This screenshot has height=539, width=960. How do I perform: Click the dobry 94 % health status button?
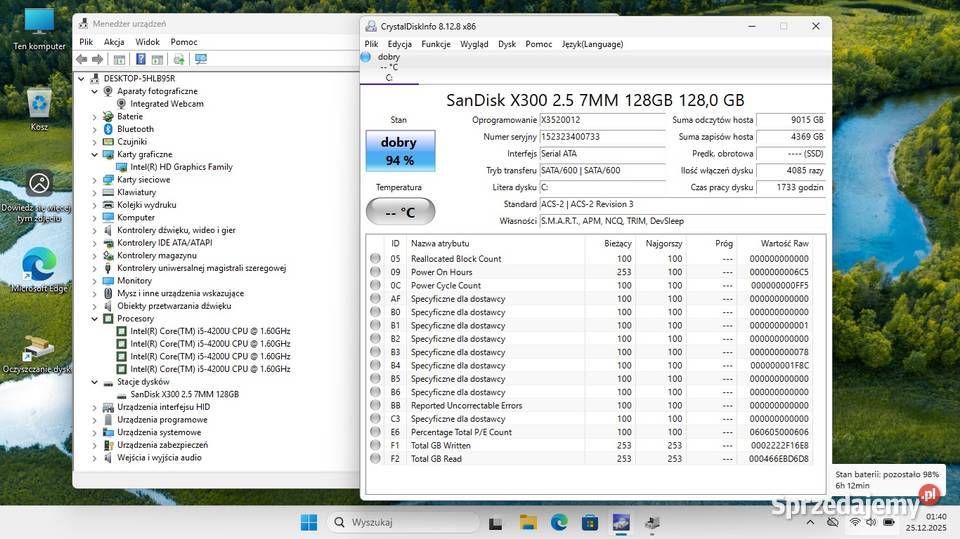click(x=399, y=151)
